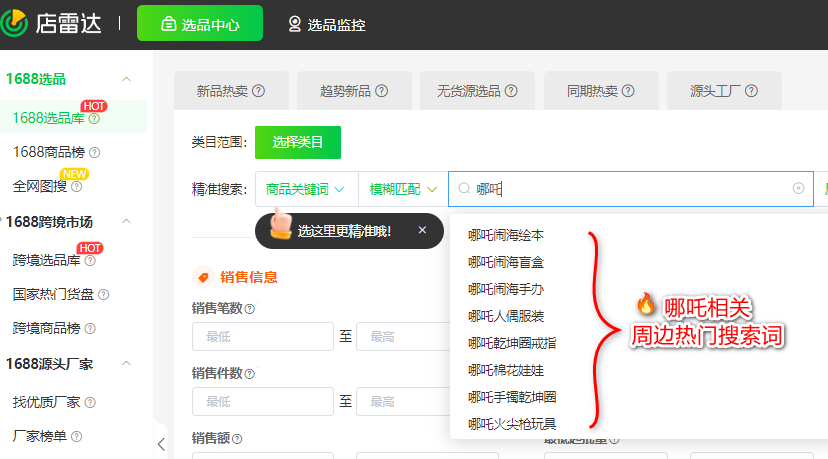
Task: Open 找优质厂家 in the sidebar
Action: tap(47, 402)
